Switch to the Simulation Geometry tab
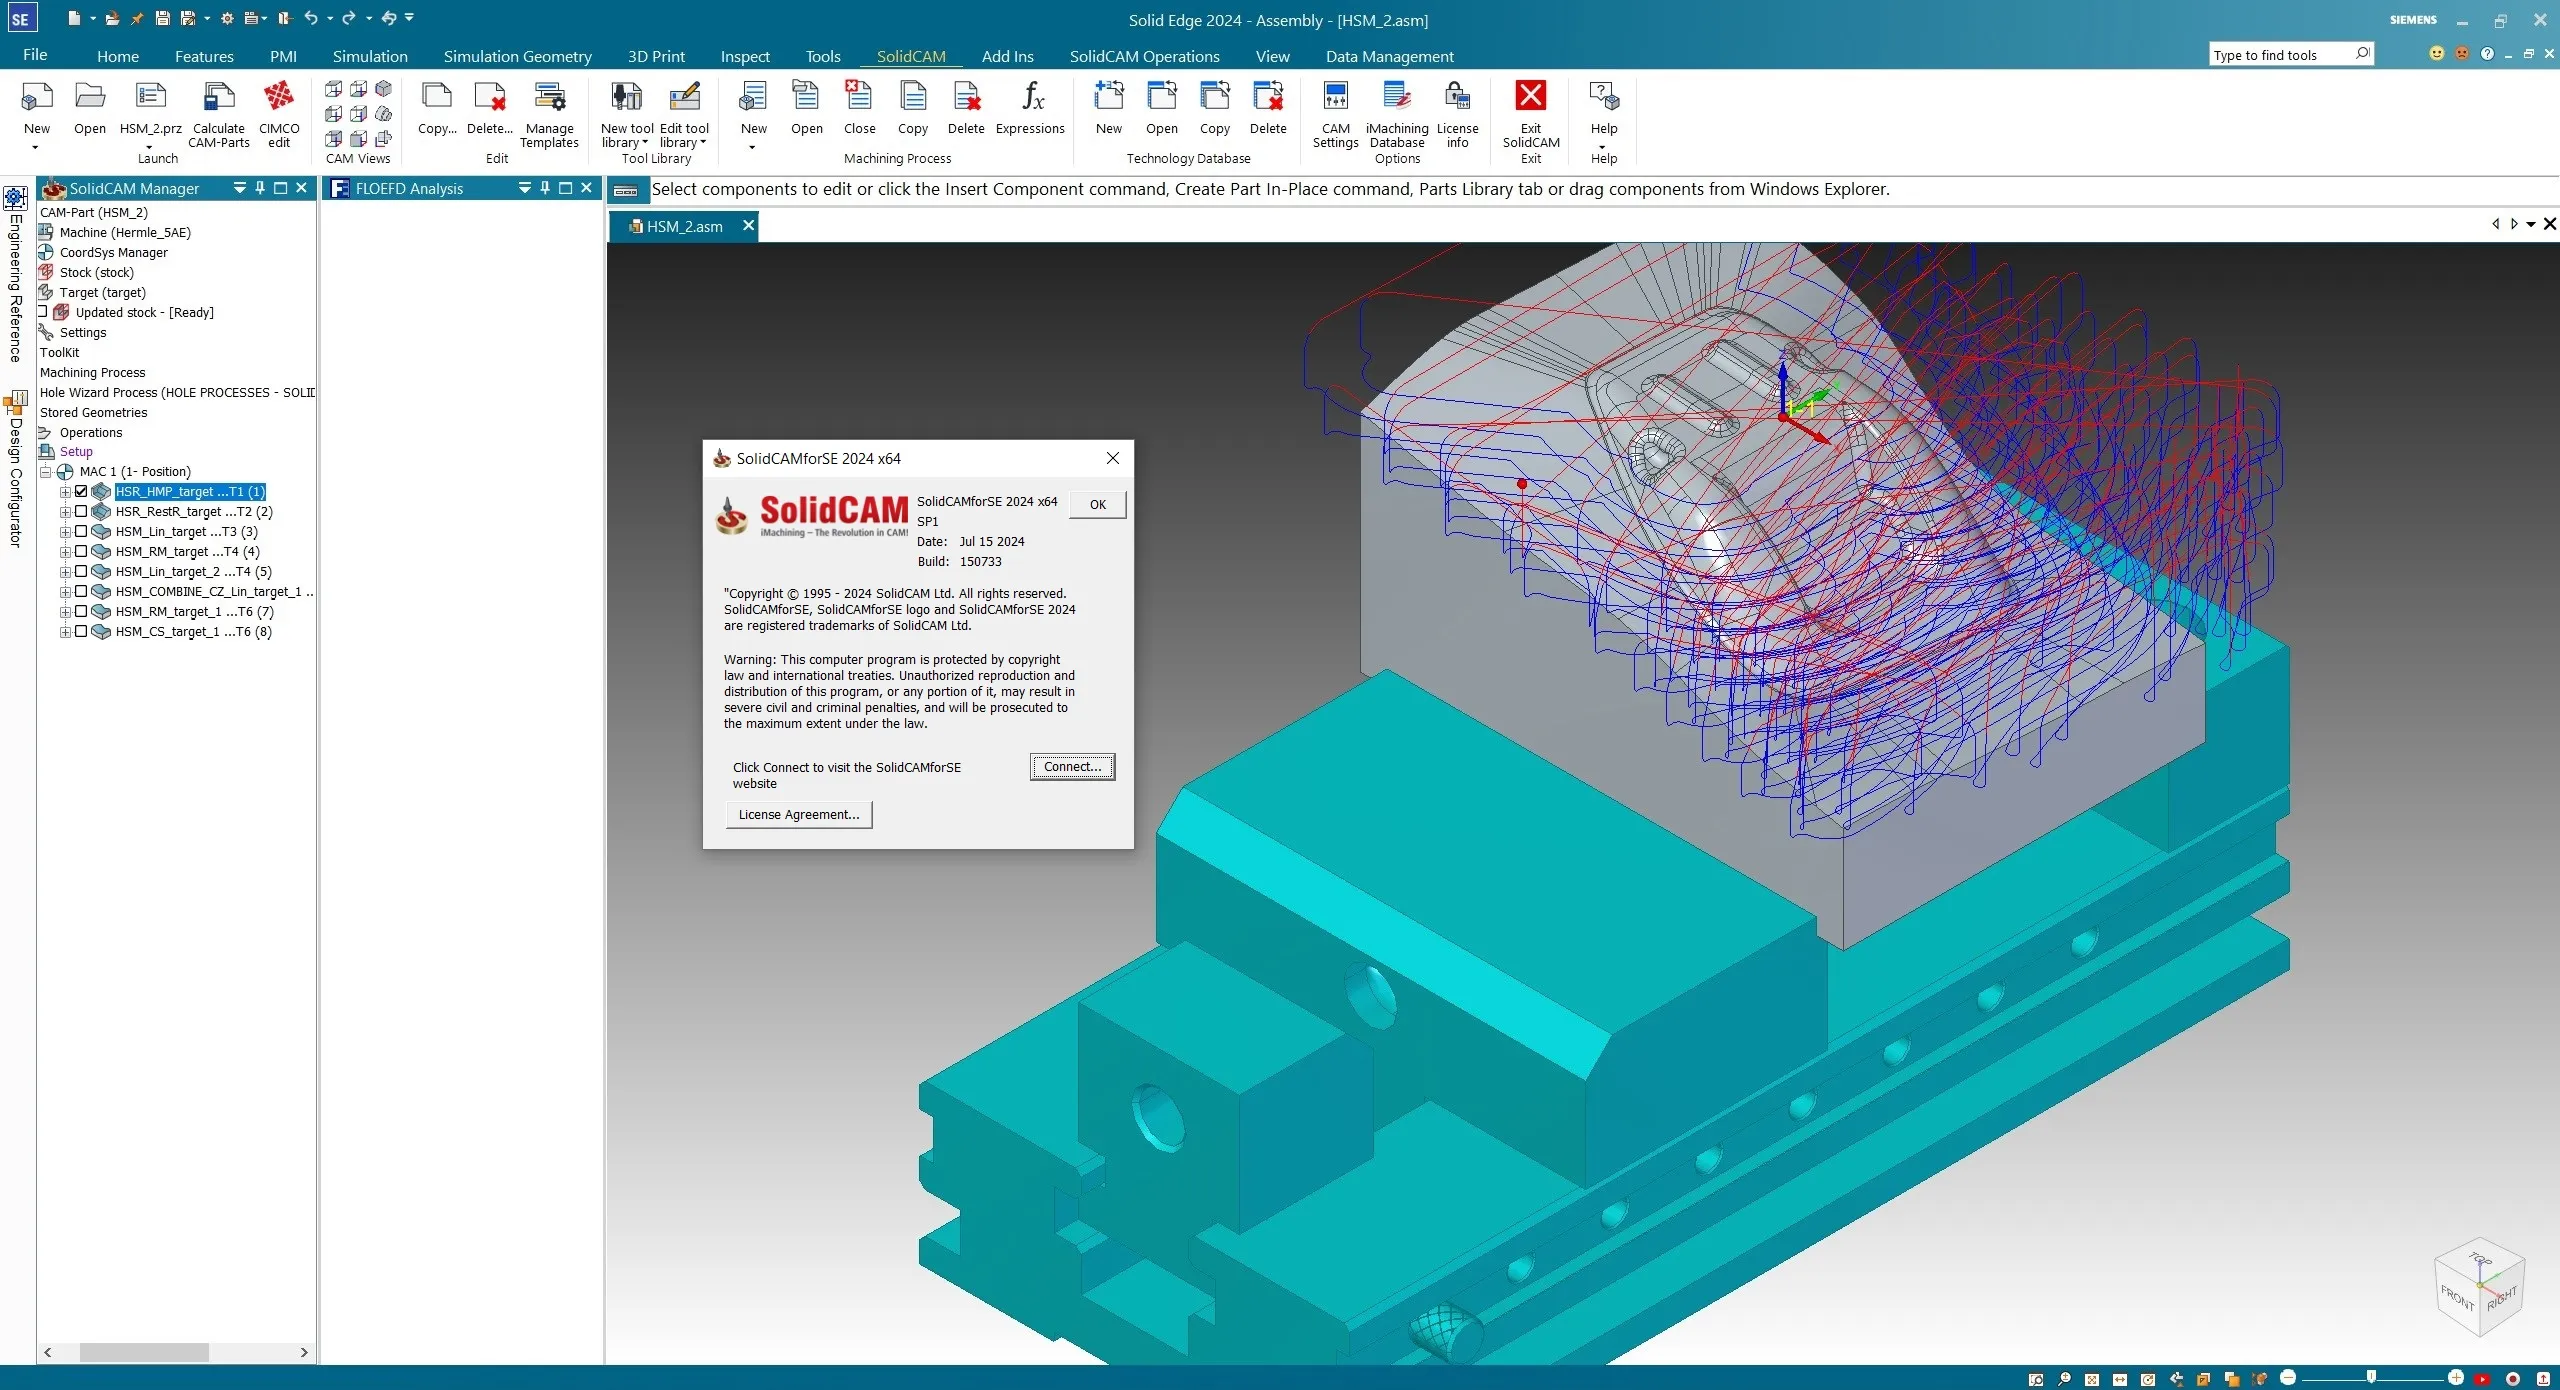 pos(517,56)
